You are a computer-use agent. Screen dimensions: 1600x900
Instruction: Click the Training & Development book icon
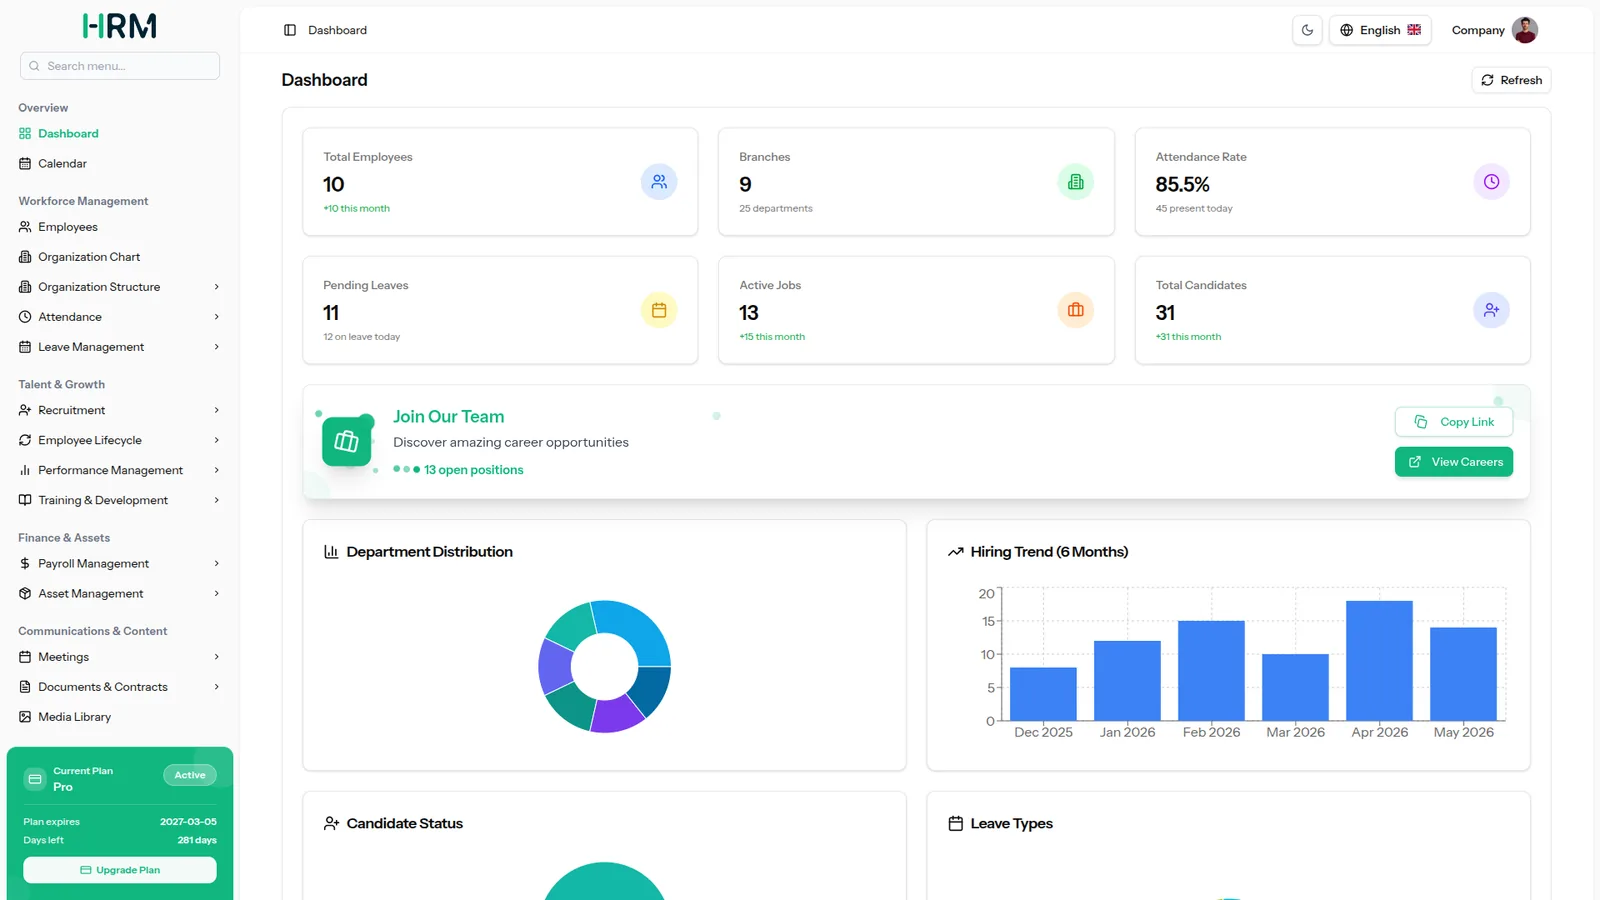point(25,500)
